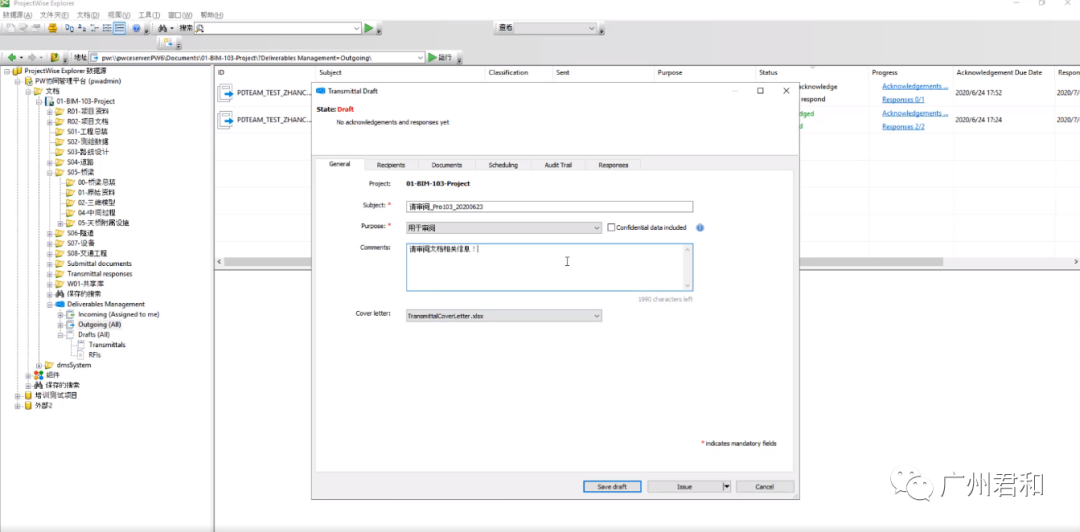Open the first row's Acknowledgements link
1080x532 pixels.
coord(915,86)
